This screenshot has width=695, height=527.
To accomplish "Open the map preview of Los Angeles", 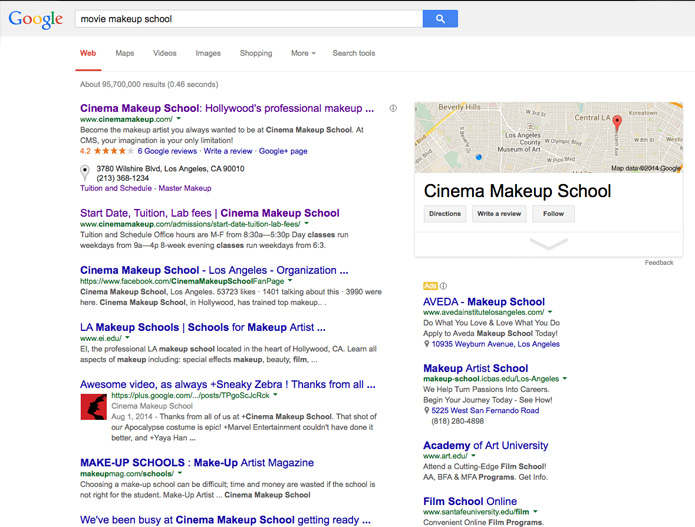I will [548, 137].
